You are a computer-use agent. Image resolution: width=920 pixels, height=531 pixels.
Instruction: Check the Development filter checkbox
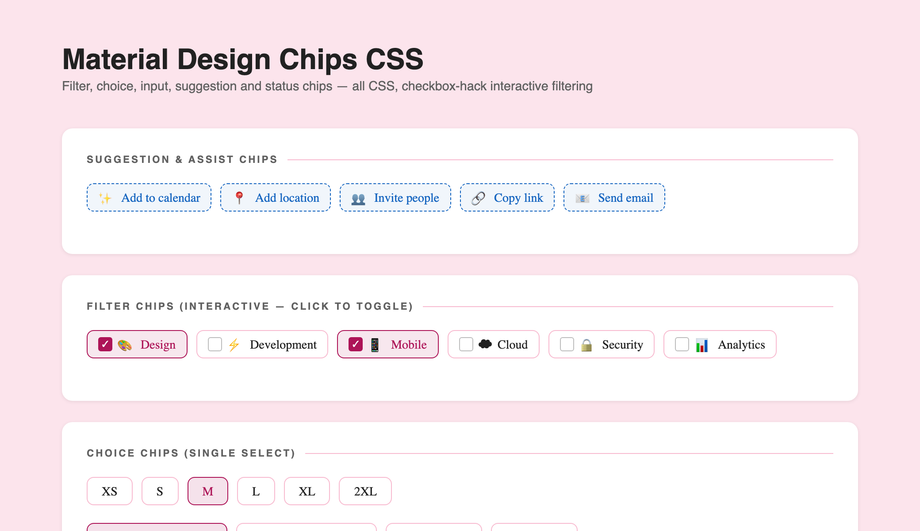[x=215, y=344]
